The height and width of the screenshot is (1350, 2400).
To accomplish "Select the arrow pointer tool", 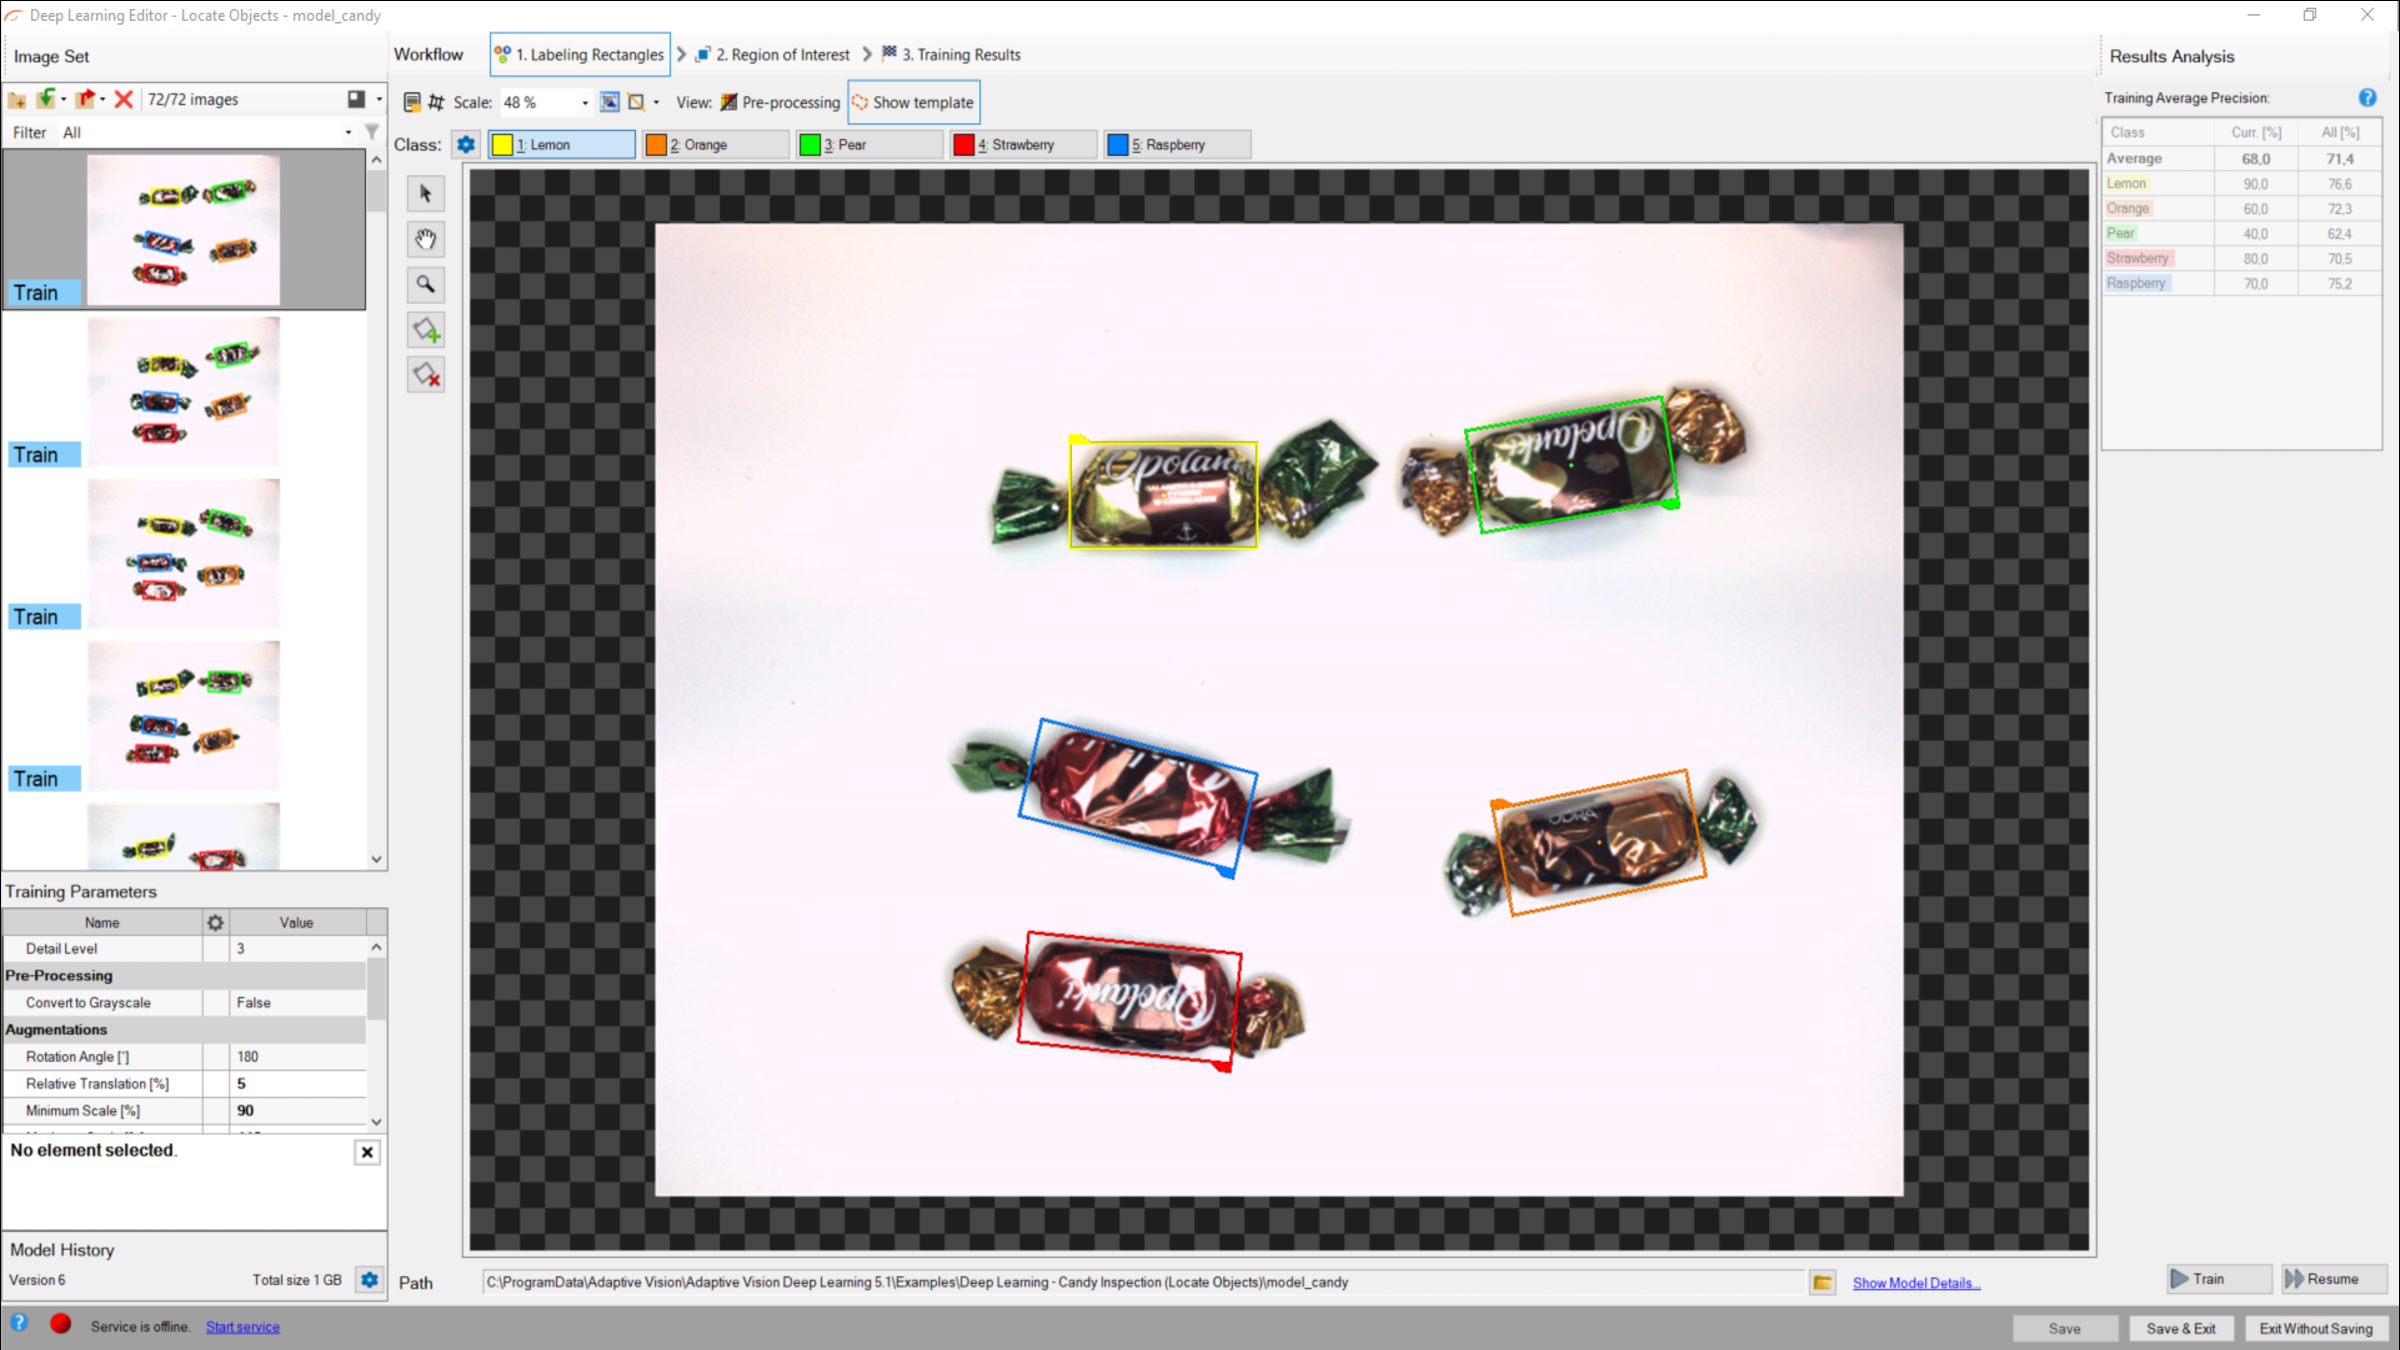I will 425,194.
